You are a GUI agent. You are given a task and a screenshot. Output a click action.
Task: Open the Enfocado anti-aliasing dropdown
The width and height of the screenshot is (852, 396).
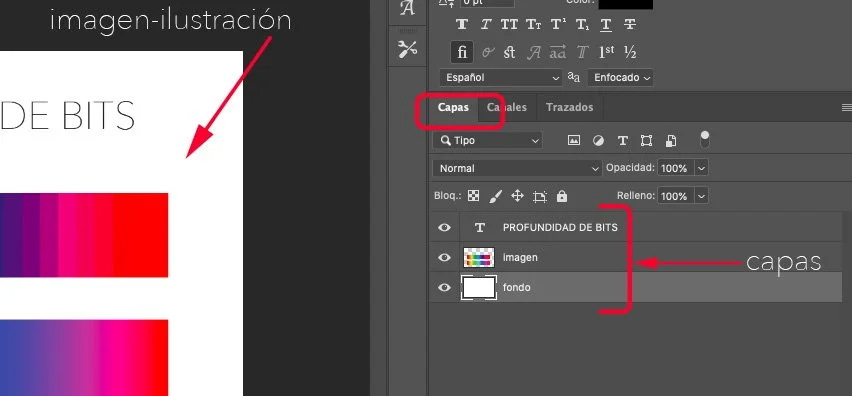point(621,78)
